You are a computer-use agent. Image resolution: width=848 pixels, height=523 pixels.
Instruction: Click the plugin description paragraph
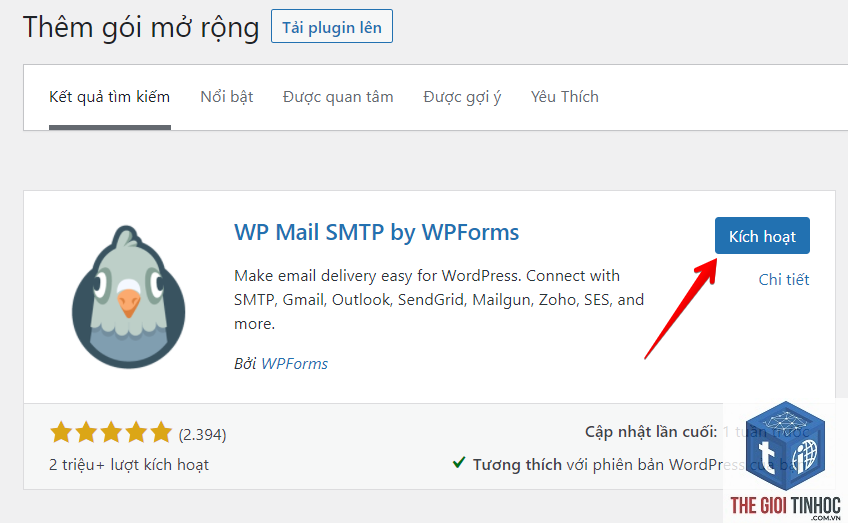click(x=439, y=300)
